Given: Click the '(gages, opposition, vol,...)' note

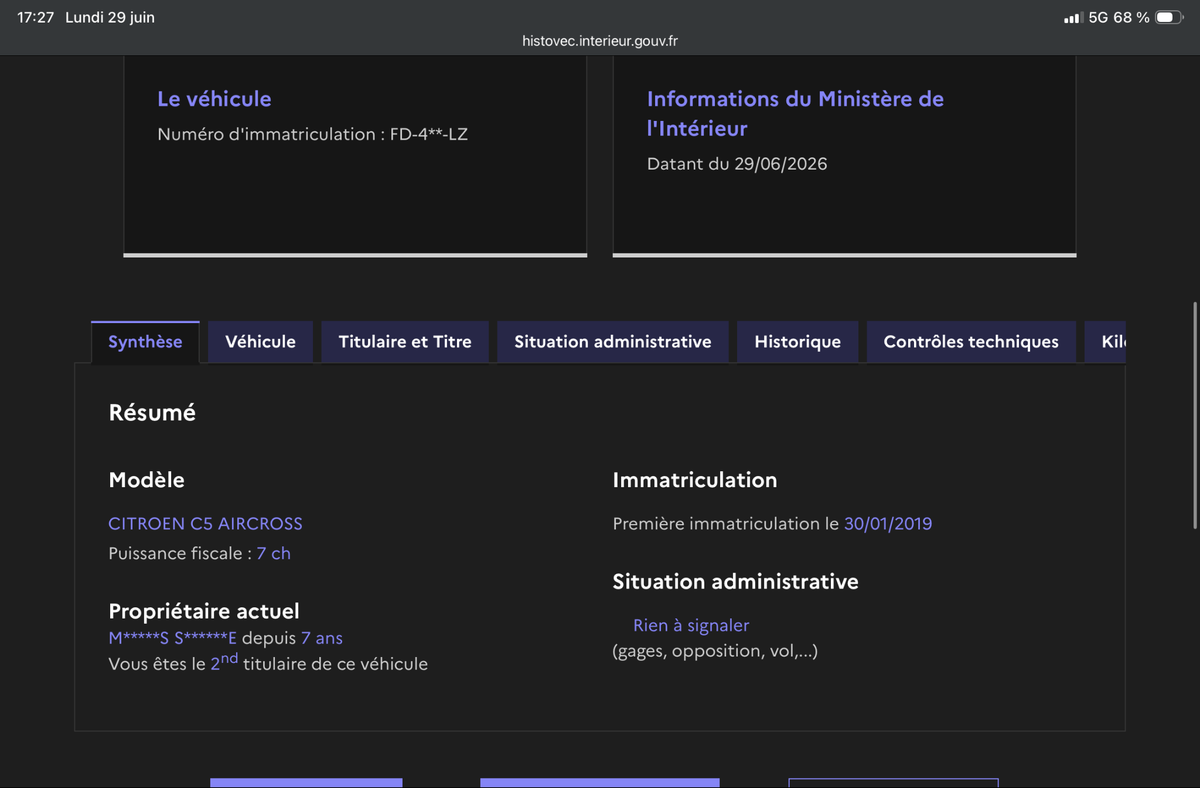Looking at the screenshot, I should [715, 651].
